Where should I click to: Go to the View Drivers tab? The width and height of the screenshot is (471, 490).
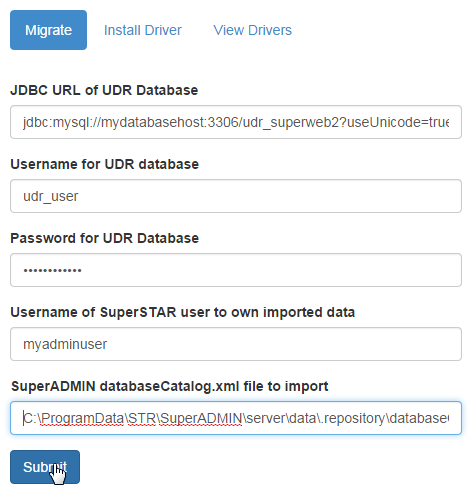click(x=252, y=30)
